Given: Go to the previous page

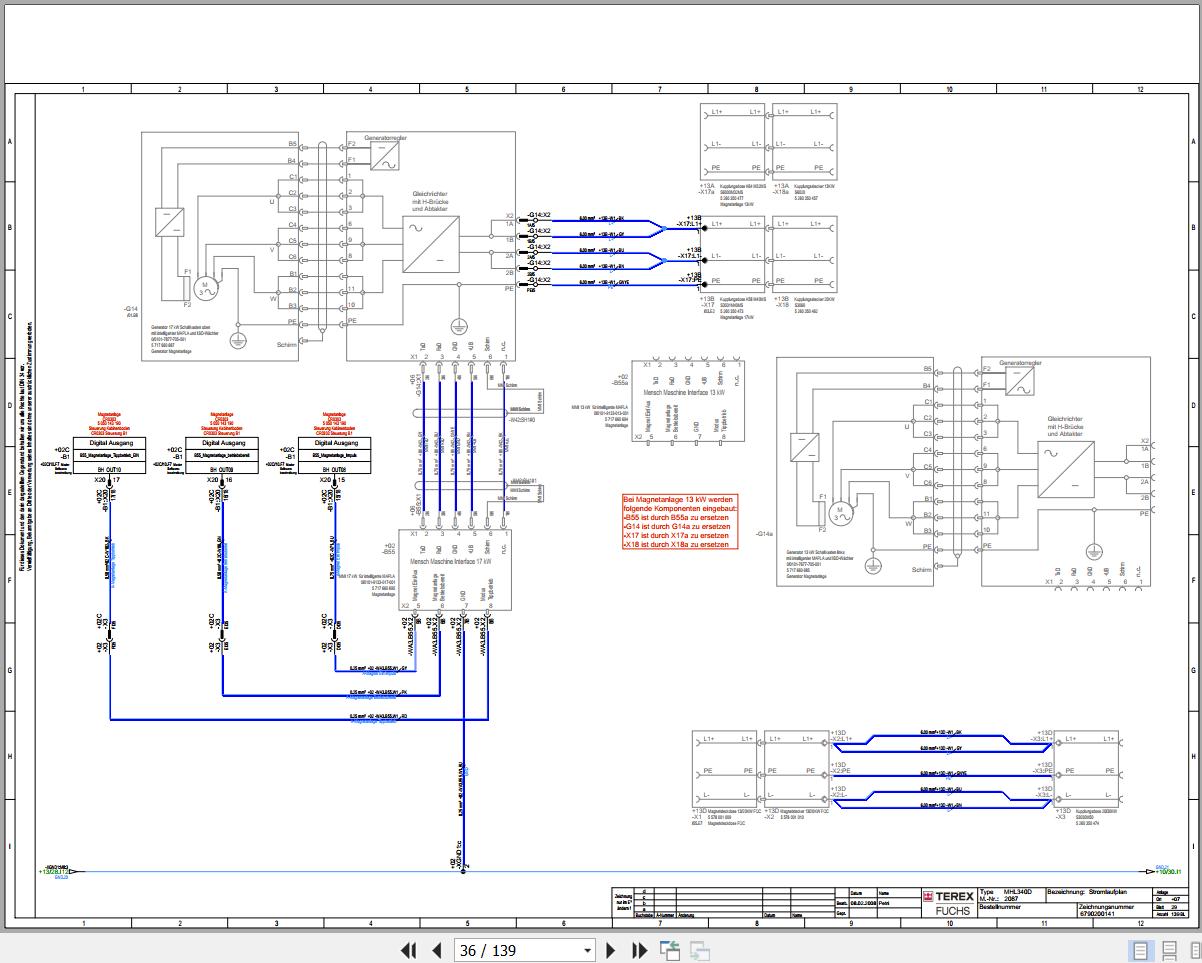Looking at the screenshot, I should click(x=435, y=950).
